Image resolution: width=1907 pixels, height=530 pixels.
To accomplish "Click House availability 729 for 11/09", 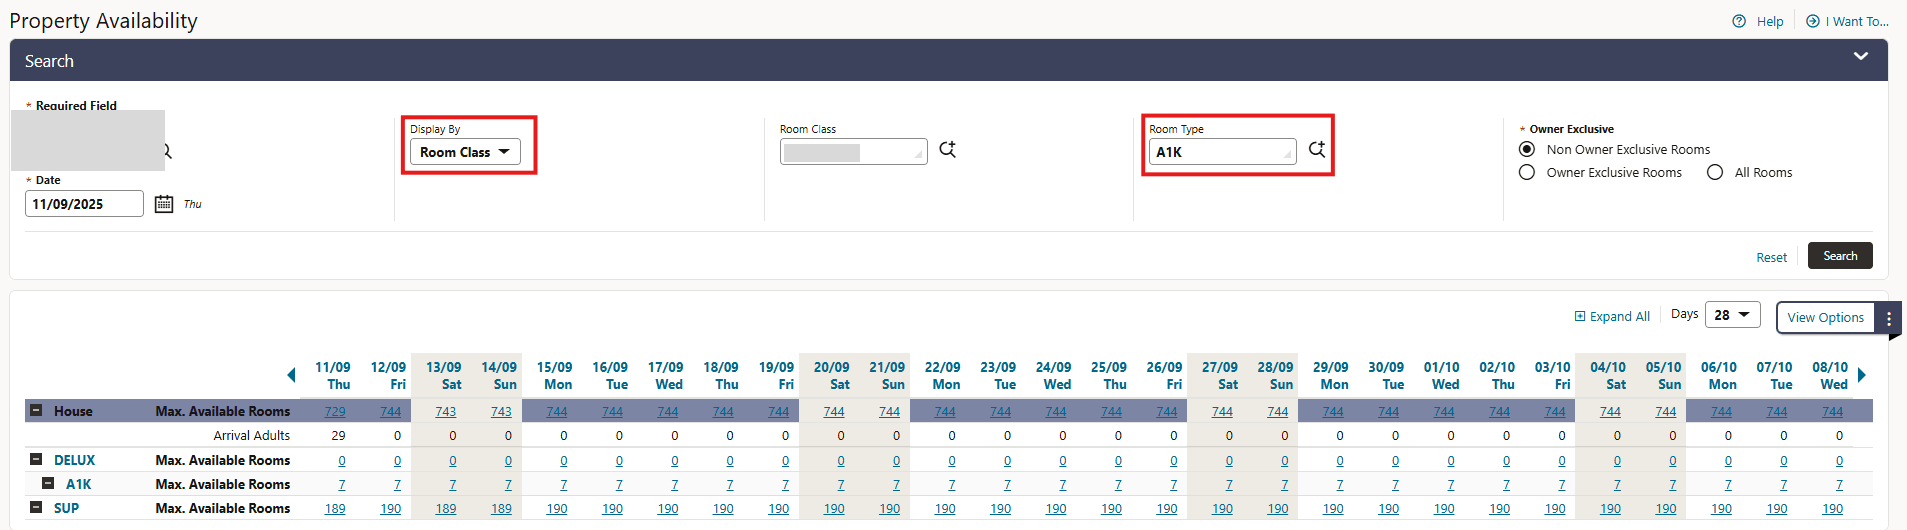I will (x=335, y=412).
